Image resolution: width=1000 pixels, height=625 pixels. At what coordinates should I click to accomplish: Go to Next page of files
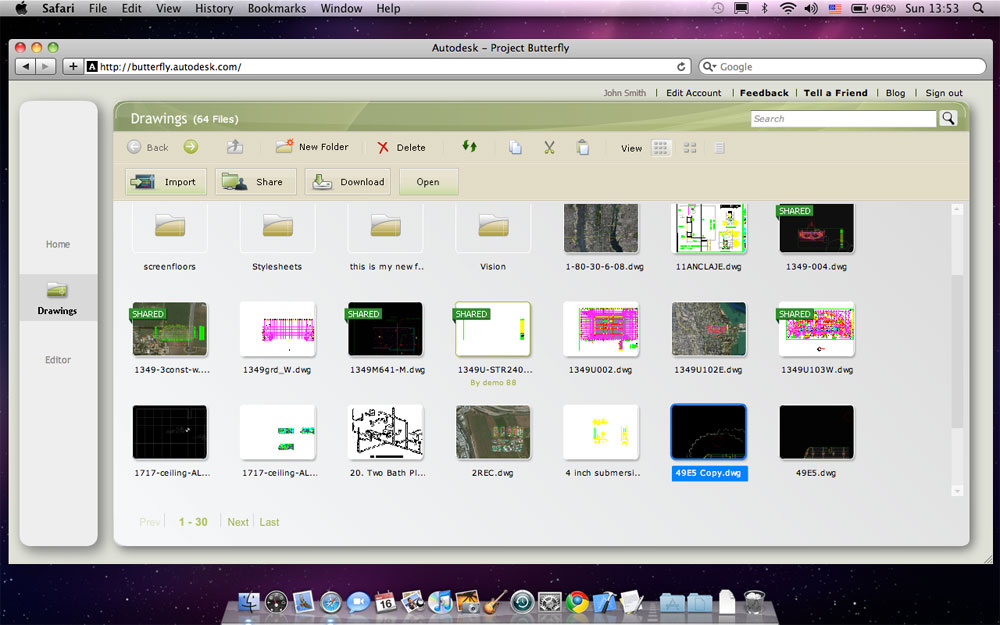(x=238, y=522)
